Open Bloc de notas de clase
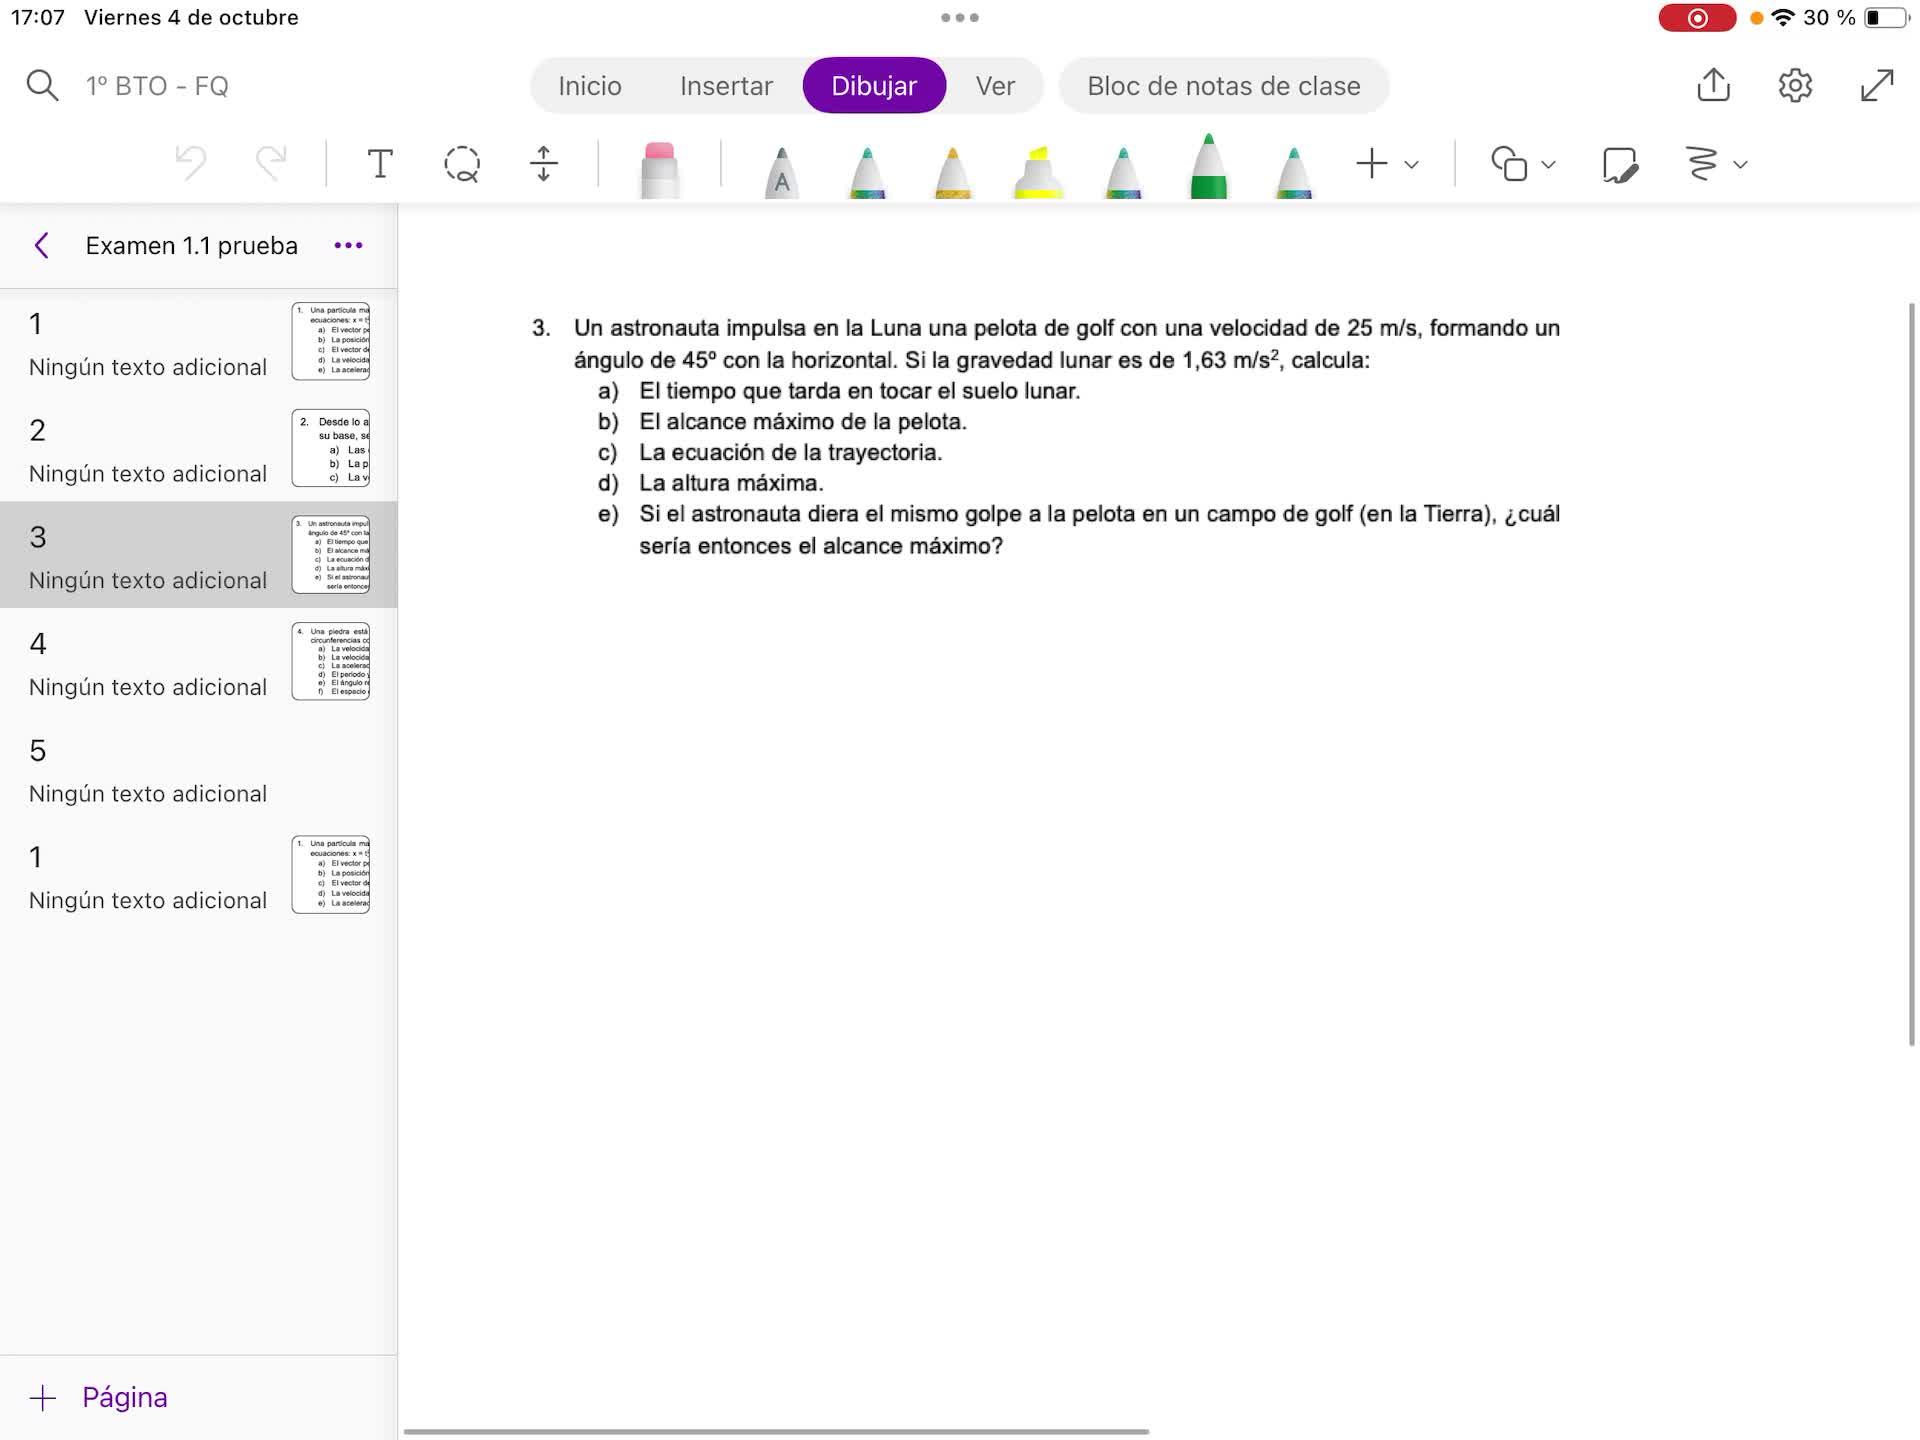 pyautogui.click(x=1223, y=86)
